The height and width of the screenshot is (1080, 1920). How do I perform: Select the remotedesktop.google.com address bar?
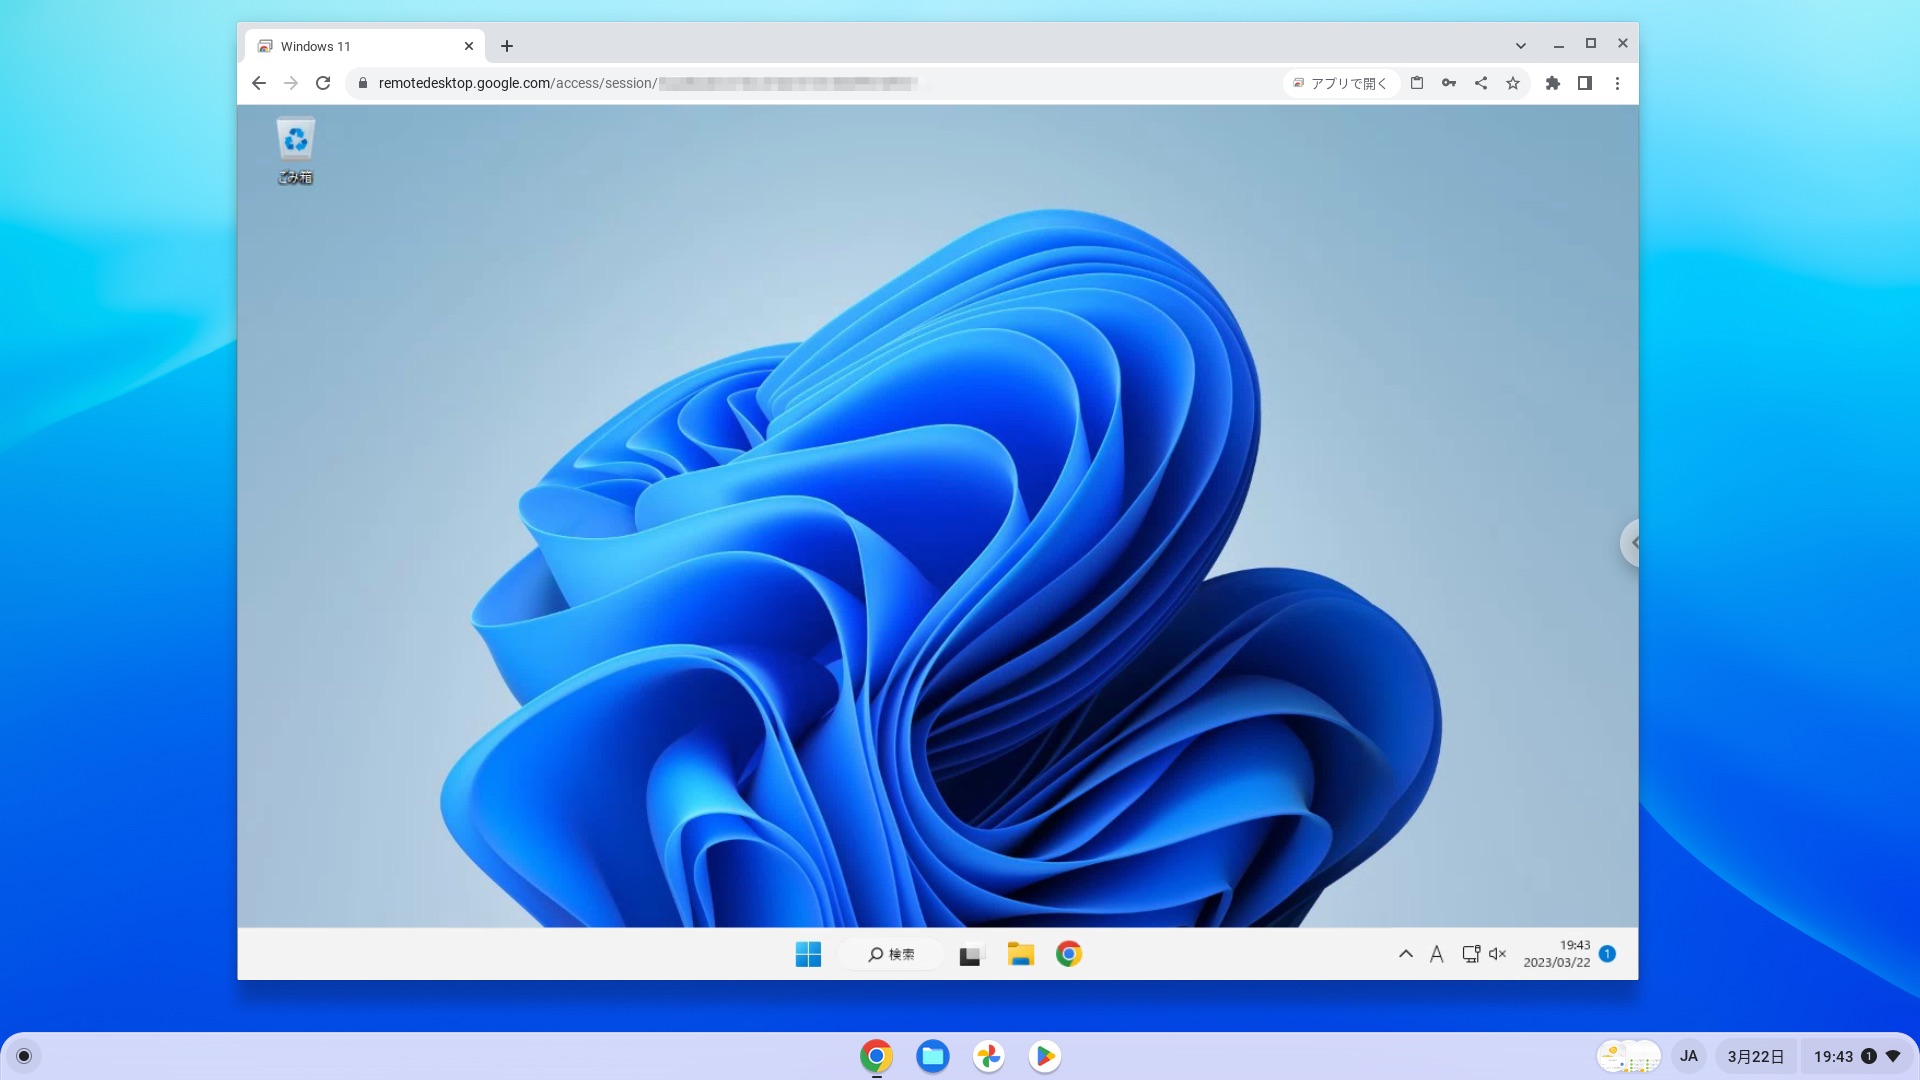(x=816, y=83)
